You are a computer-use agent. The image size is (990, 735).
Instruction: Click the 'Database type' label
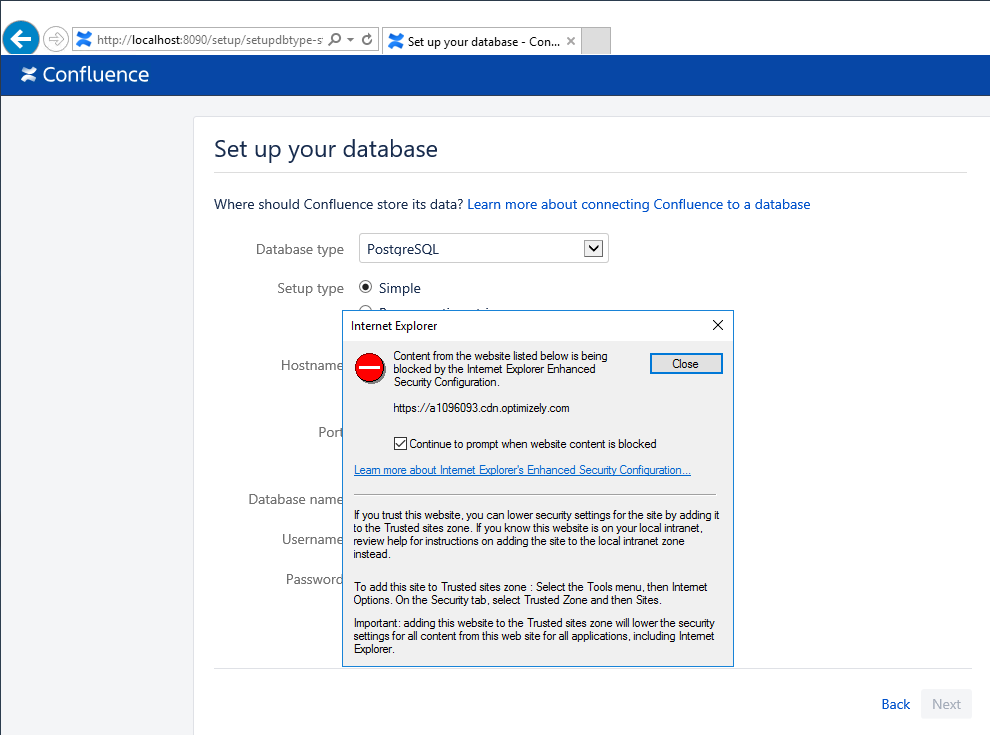coord(300,249)
